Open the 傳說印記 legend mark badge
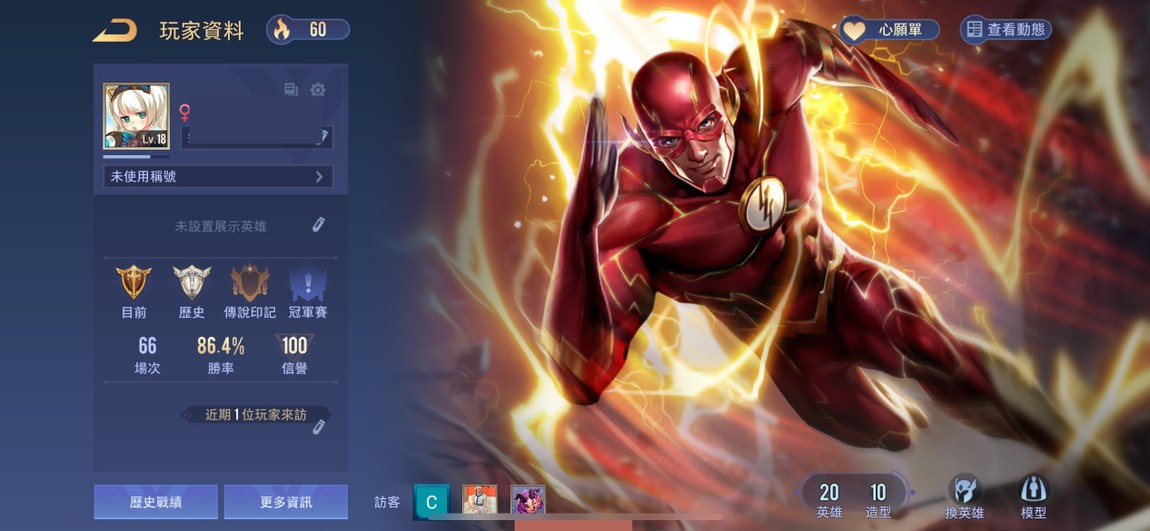The image size is (1150, 531). pos(250,292)
